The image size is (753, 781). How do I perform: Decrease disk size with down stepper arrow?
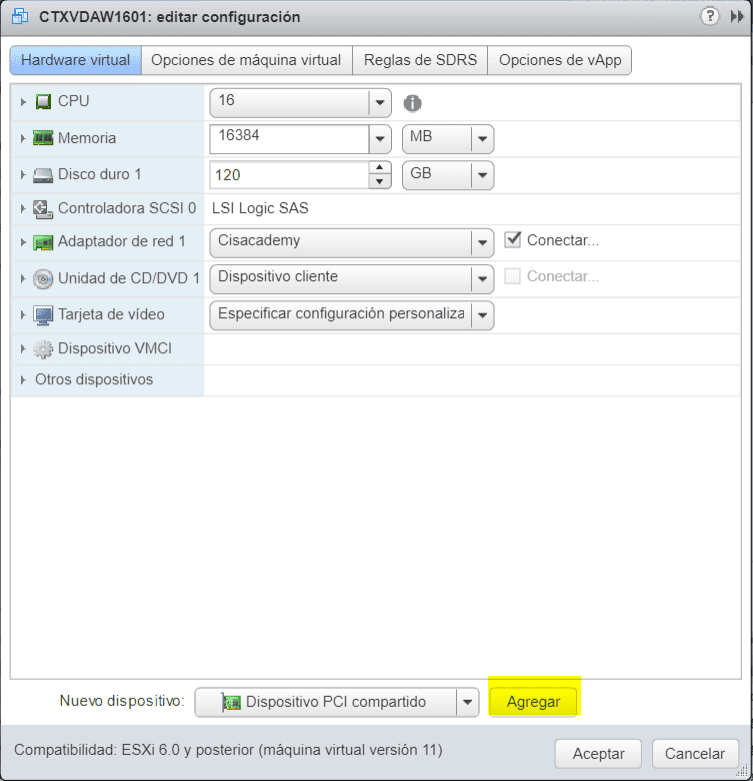(379, 182)
